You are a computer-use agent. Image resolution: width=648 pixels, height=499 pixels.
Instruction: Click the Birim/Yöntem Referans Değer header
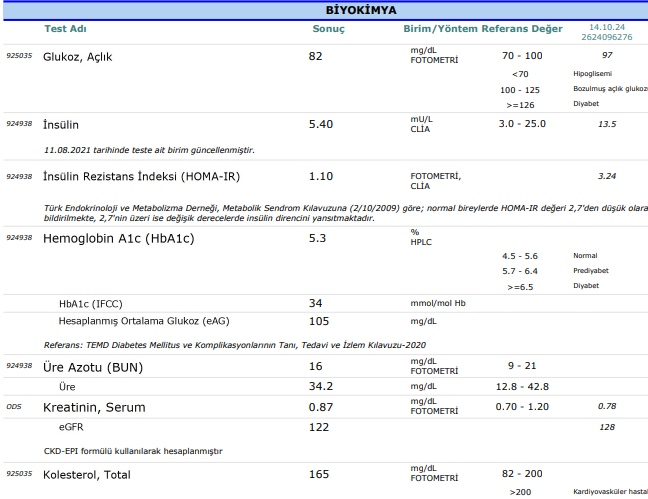pos(483,29)
